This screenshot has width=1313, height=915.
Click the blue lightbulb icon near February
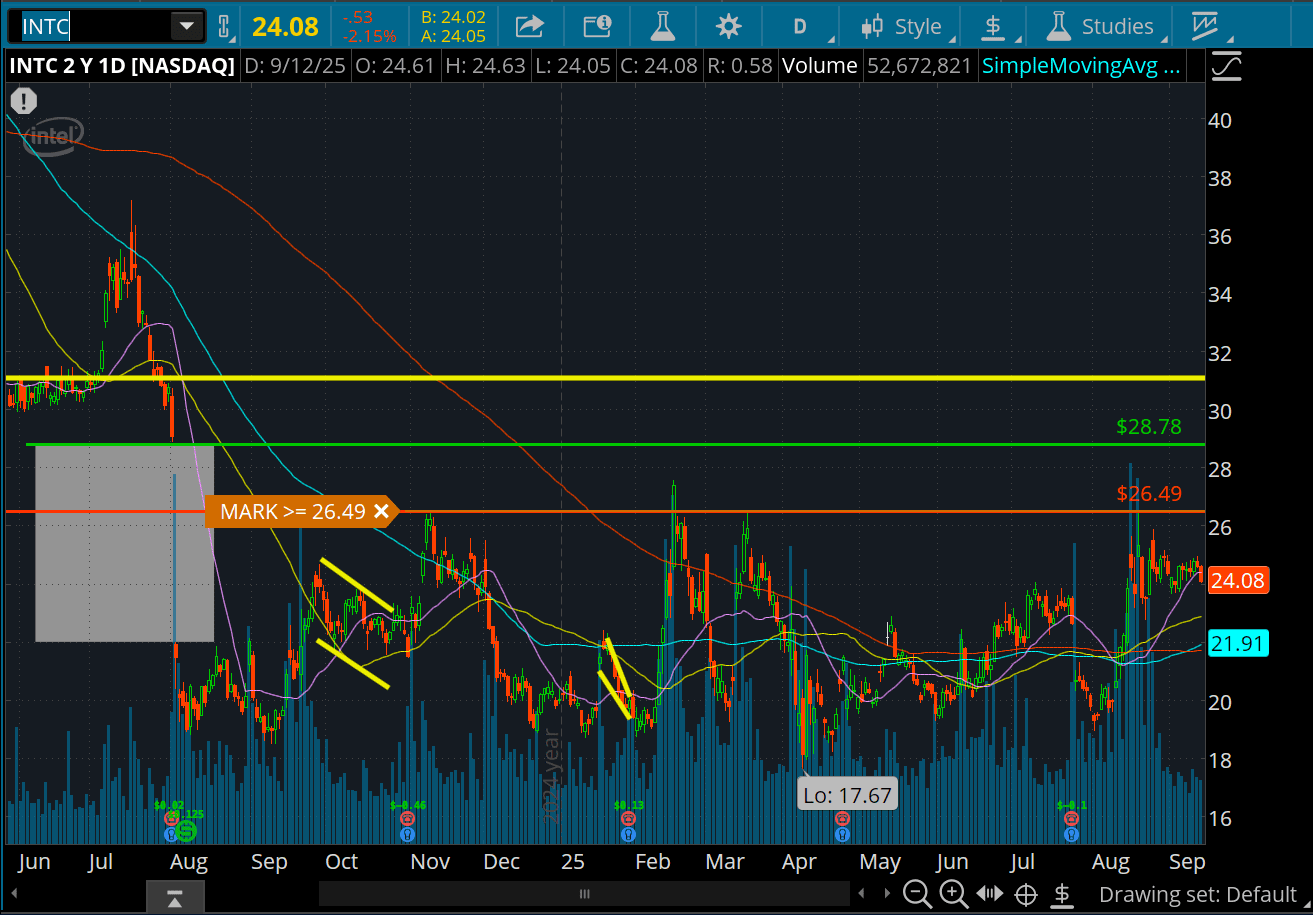(x=627, y=834)
